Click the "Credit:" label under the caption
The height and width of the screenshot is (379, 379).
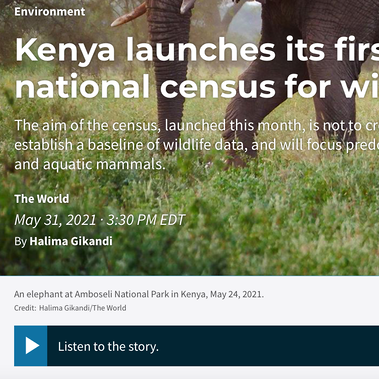[25, 308]
